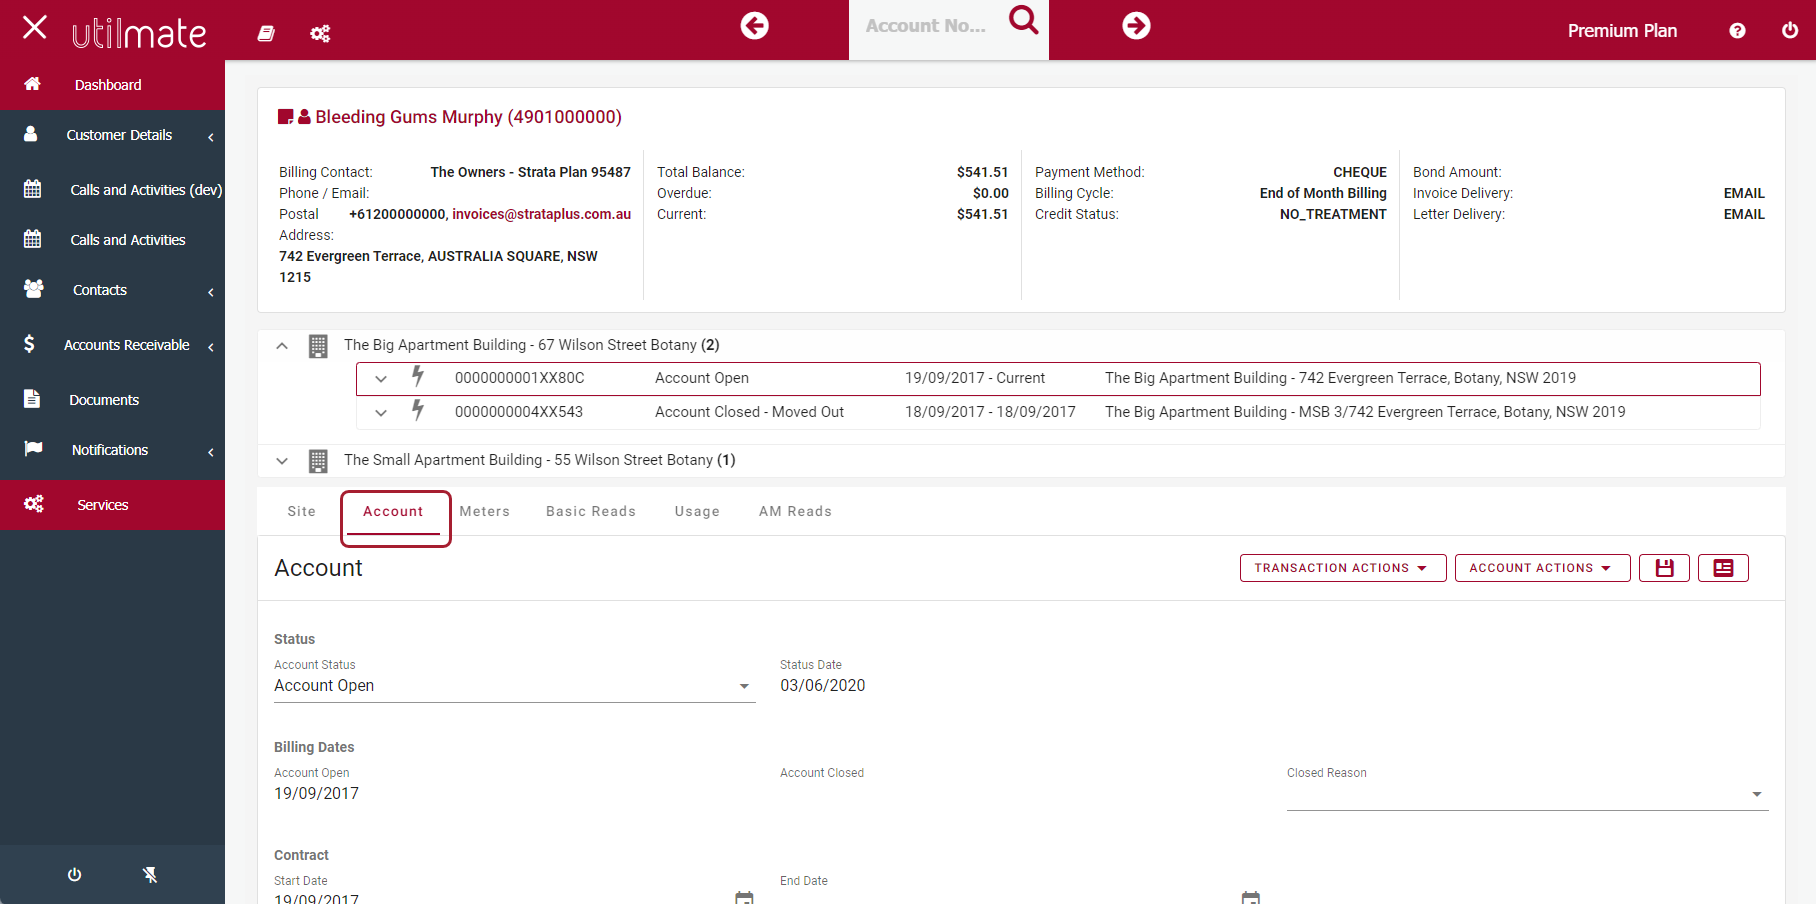Open Services in sidebar
The height and width of the screenshot is (904, 1816).
[x=112, y=505]
